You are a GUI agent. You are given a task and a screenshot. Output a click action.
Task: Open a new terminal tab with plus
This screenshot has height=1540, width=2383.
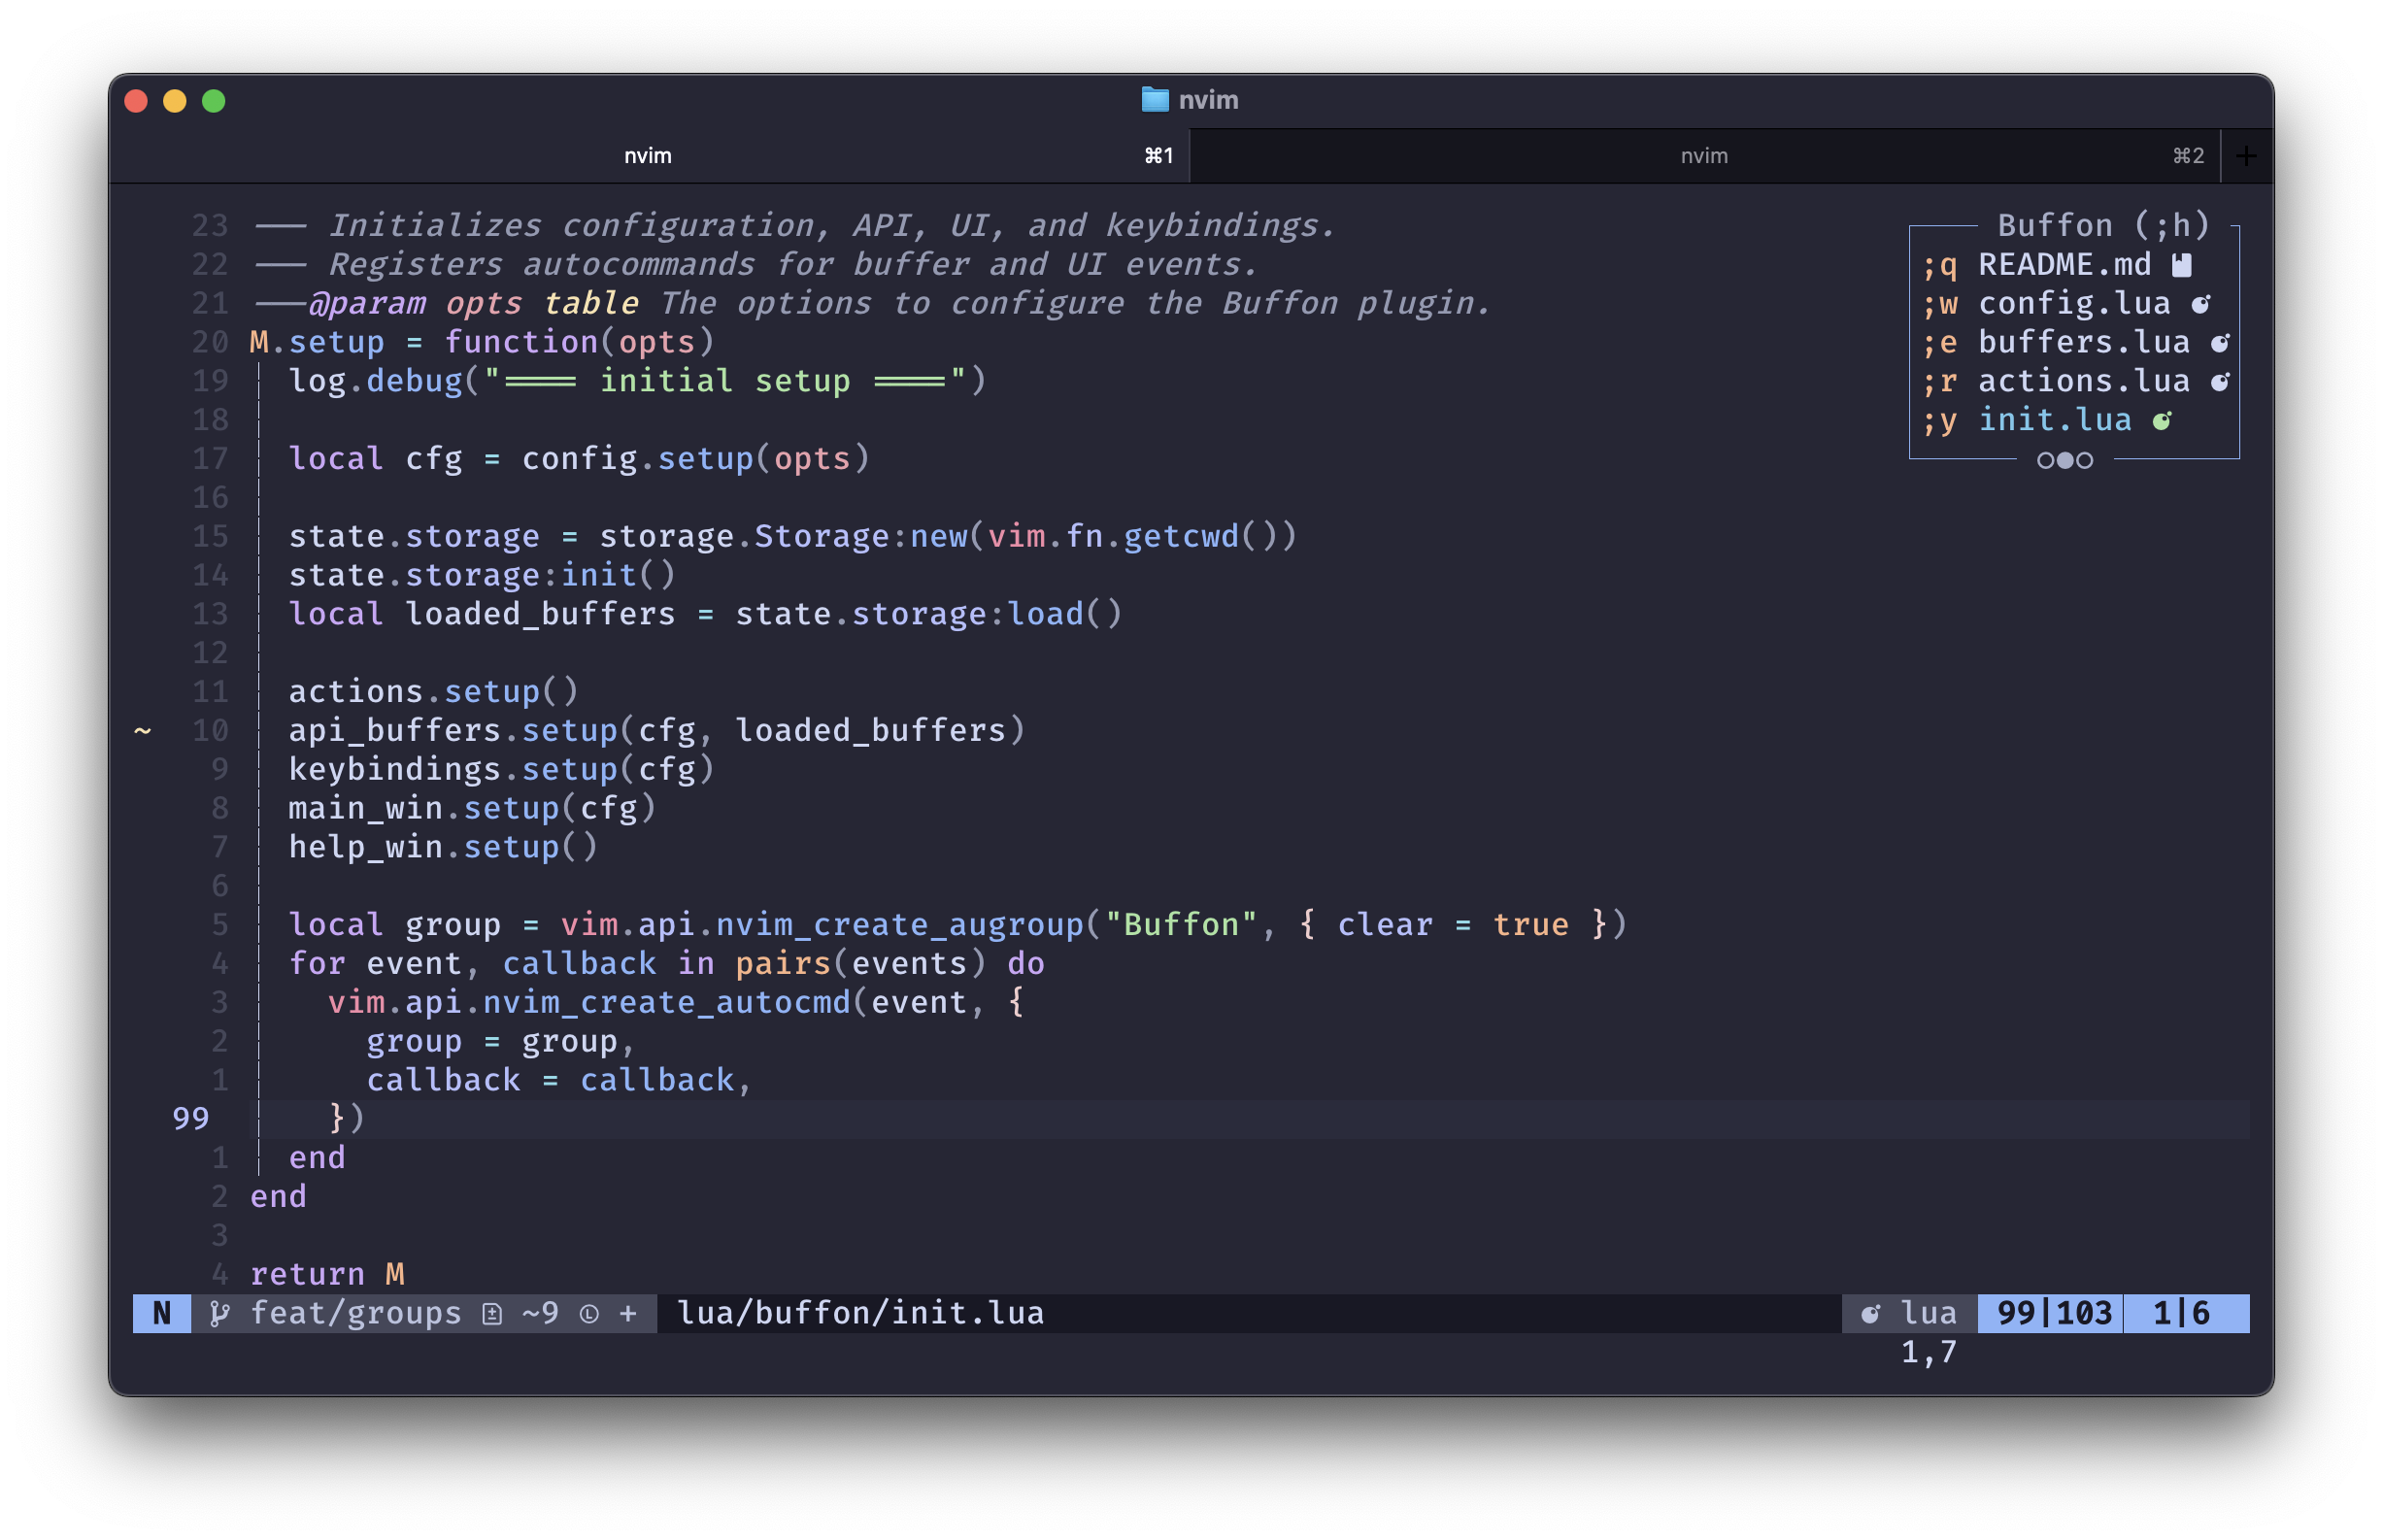point(2246,156)
